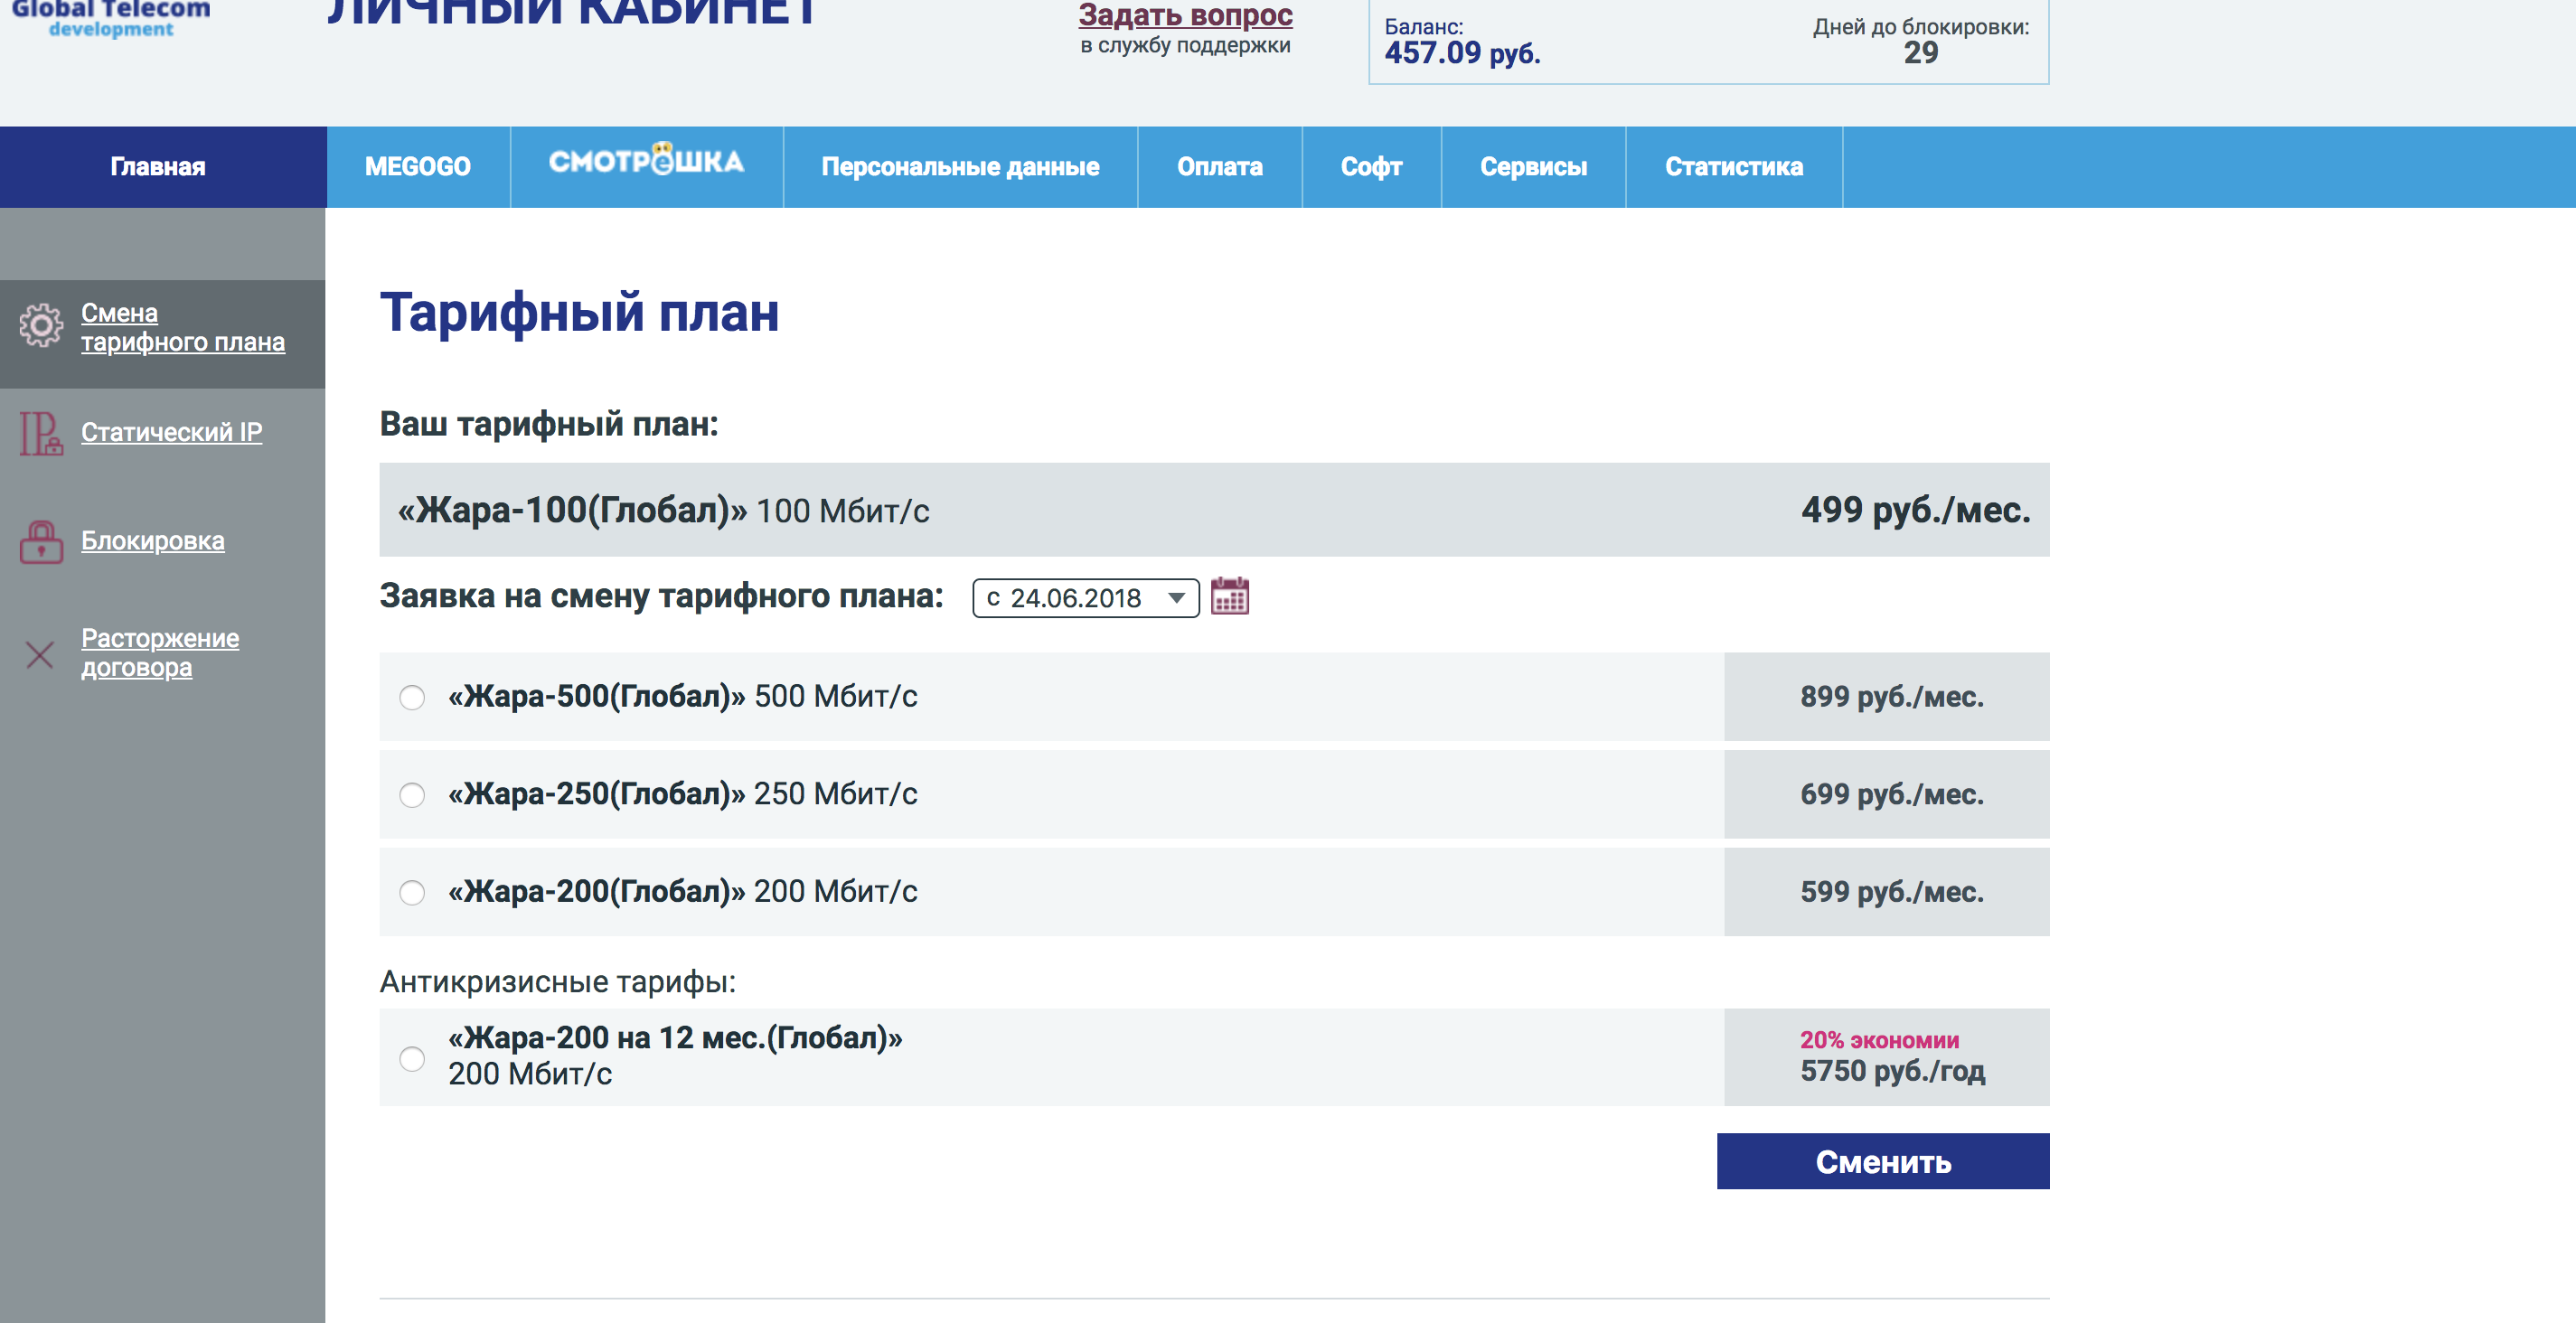Viewport: 2576px width, 1323px height.
Task: Click the 899 руб./мес. price
Action: 1892,696
